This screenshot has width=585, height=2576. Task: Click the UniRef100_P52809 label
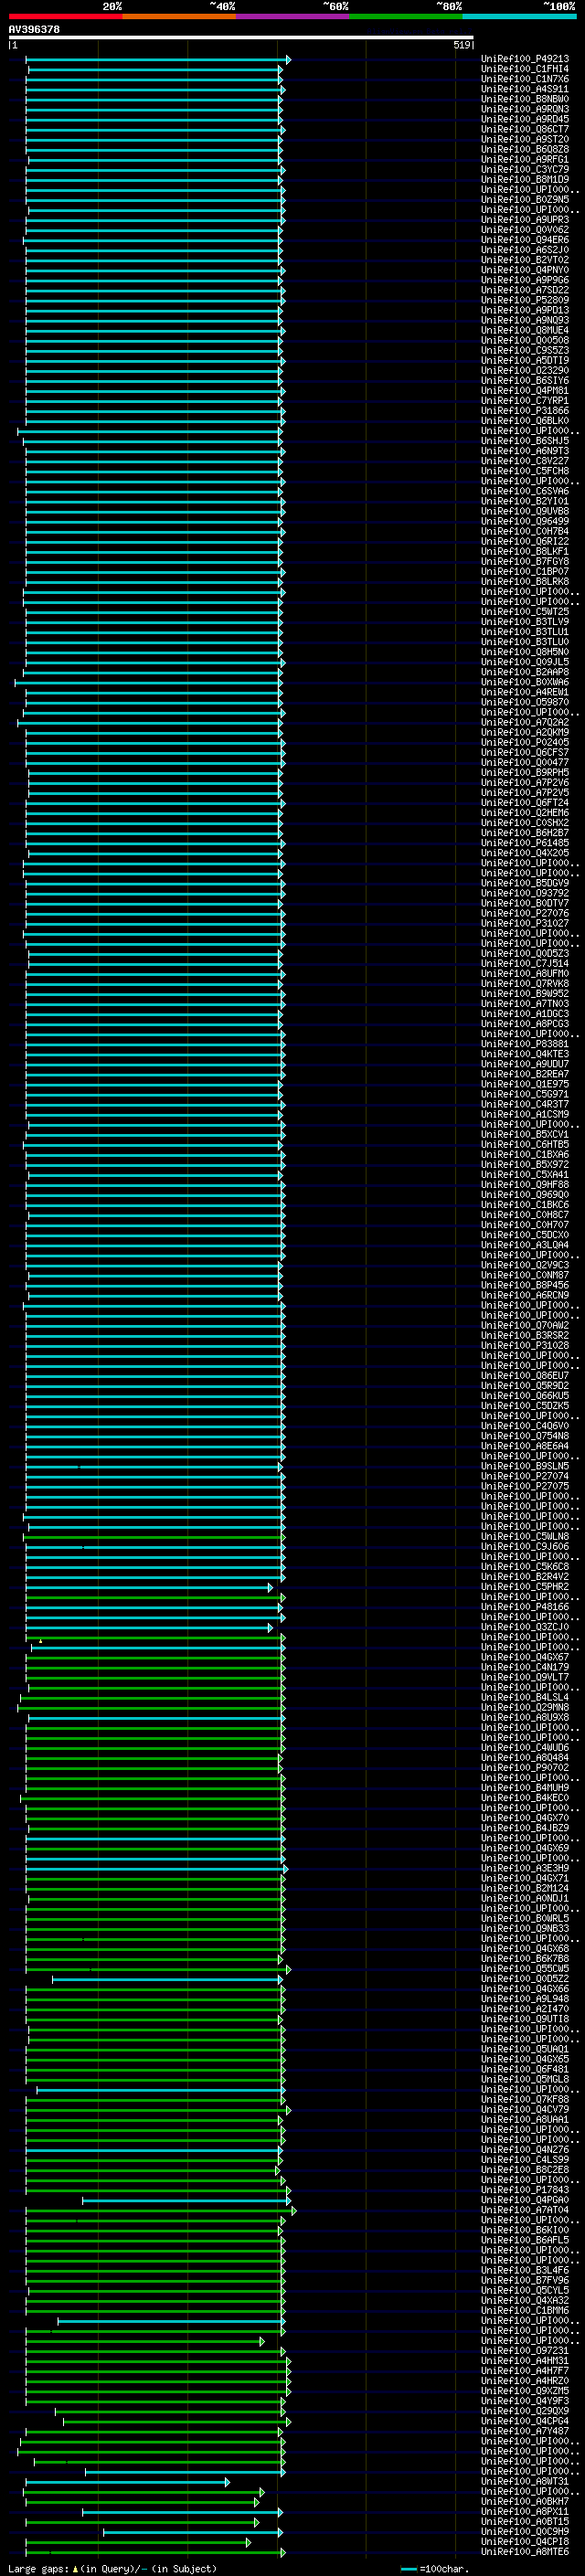click(x=525, y=300)
